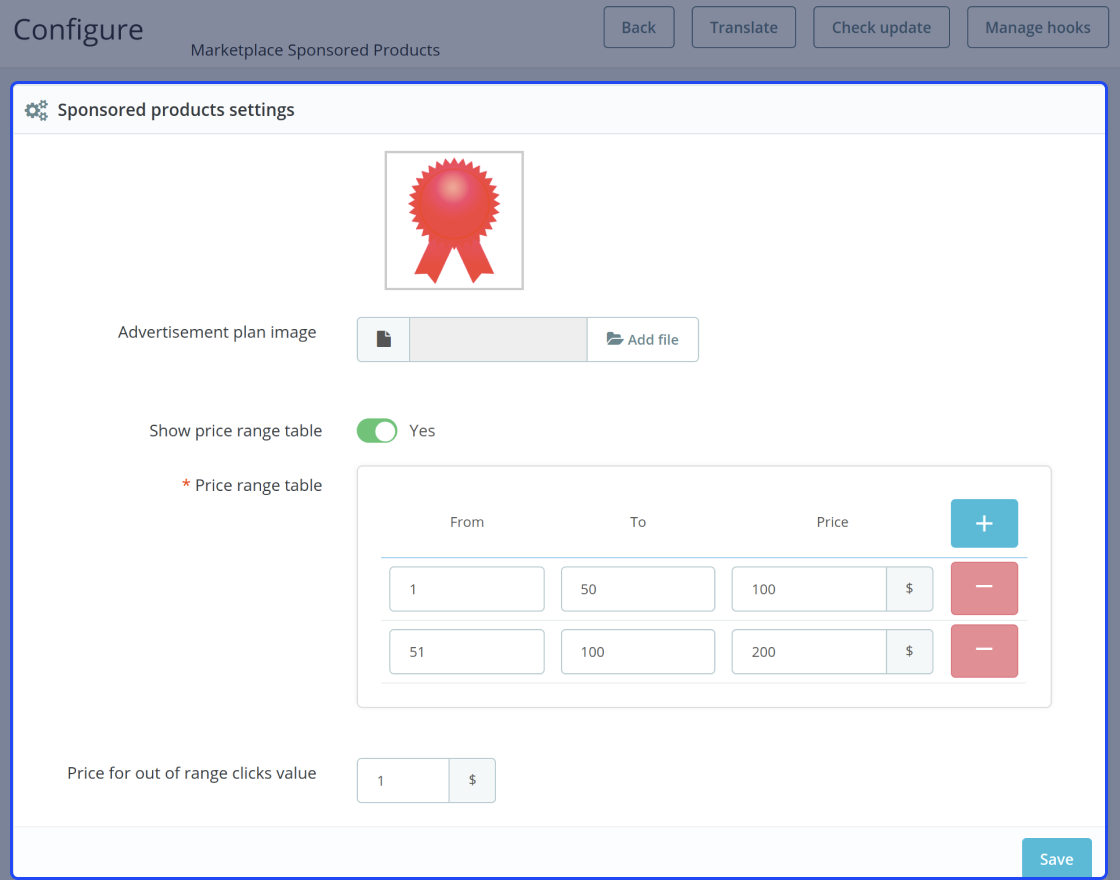This screenshot has width=1120, height=880.
Task: Click the Show price range table label
Action: (x=236, y=431)
